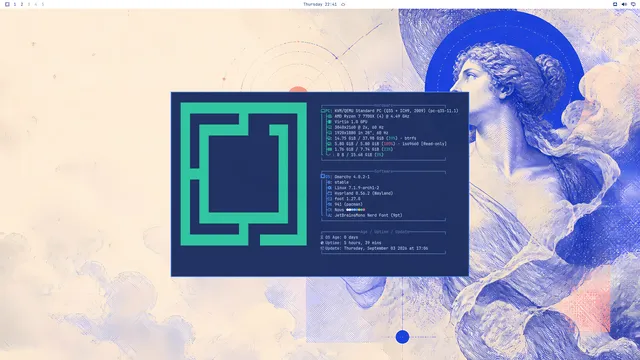
Task: Click the font icon beside JetBrainsMono Nerd Font
Action: 329,215
